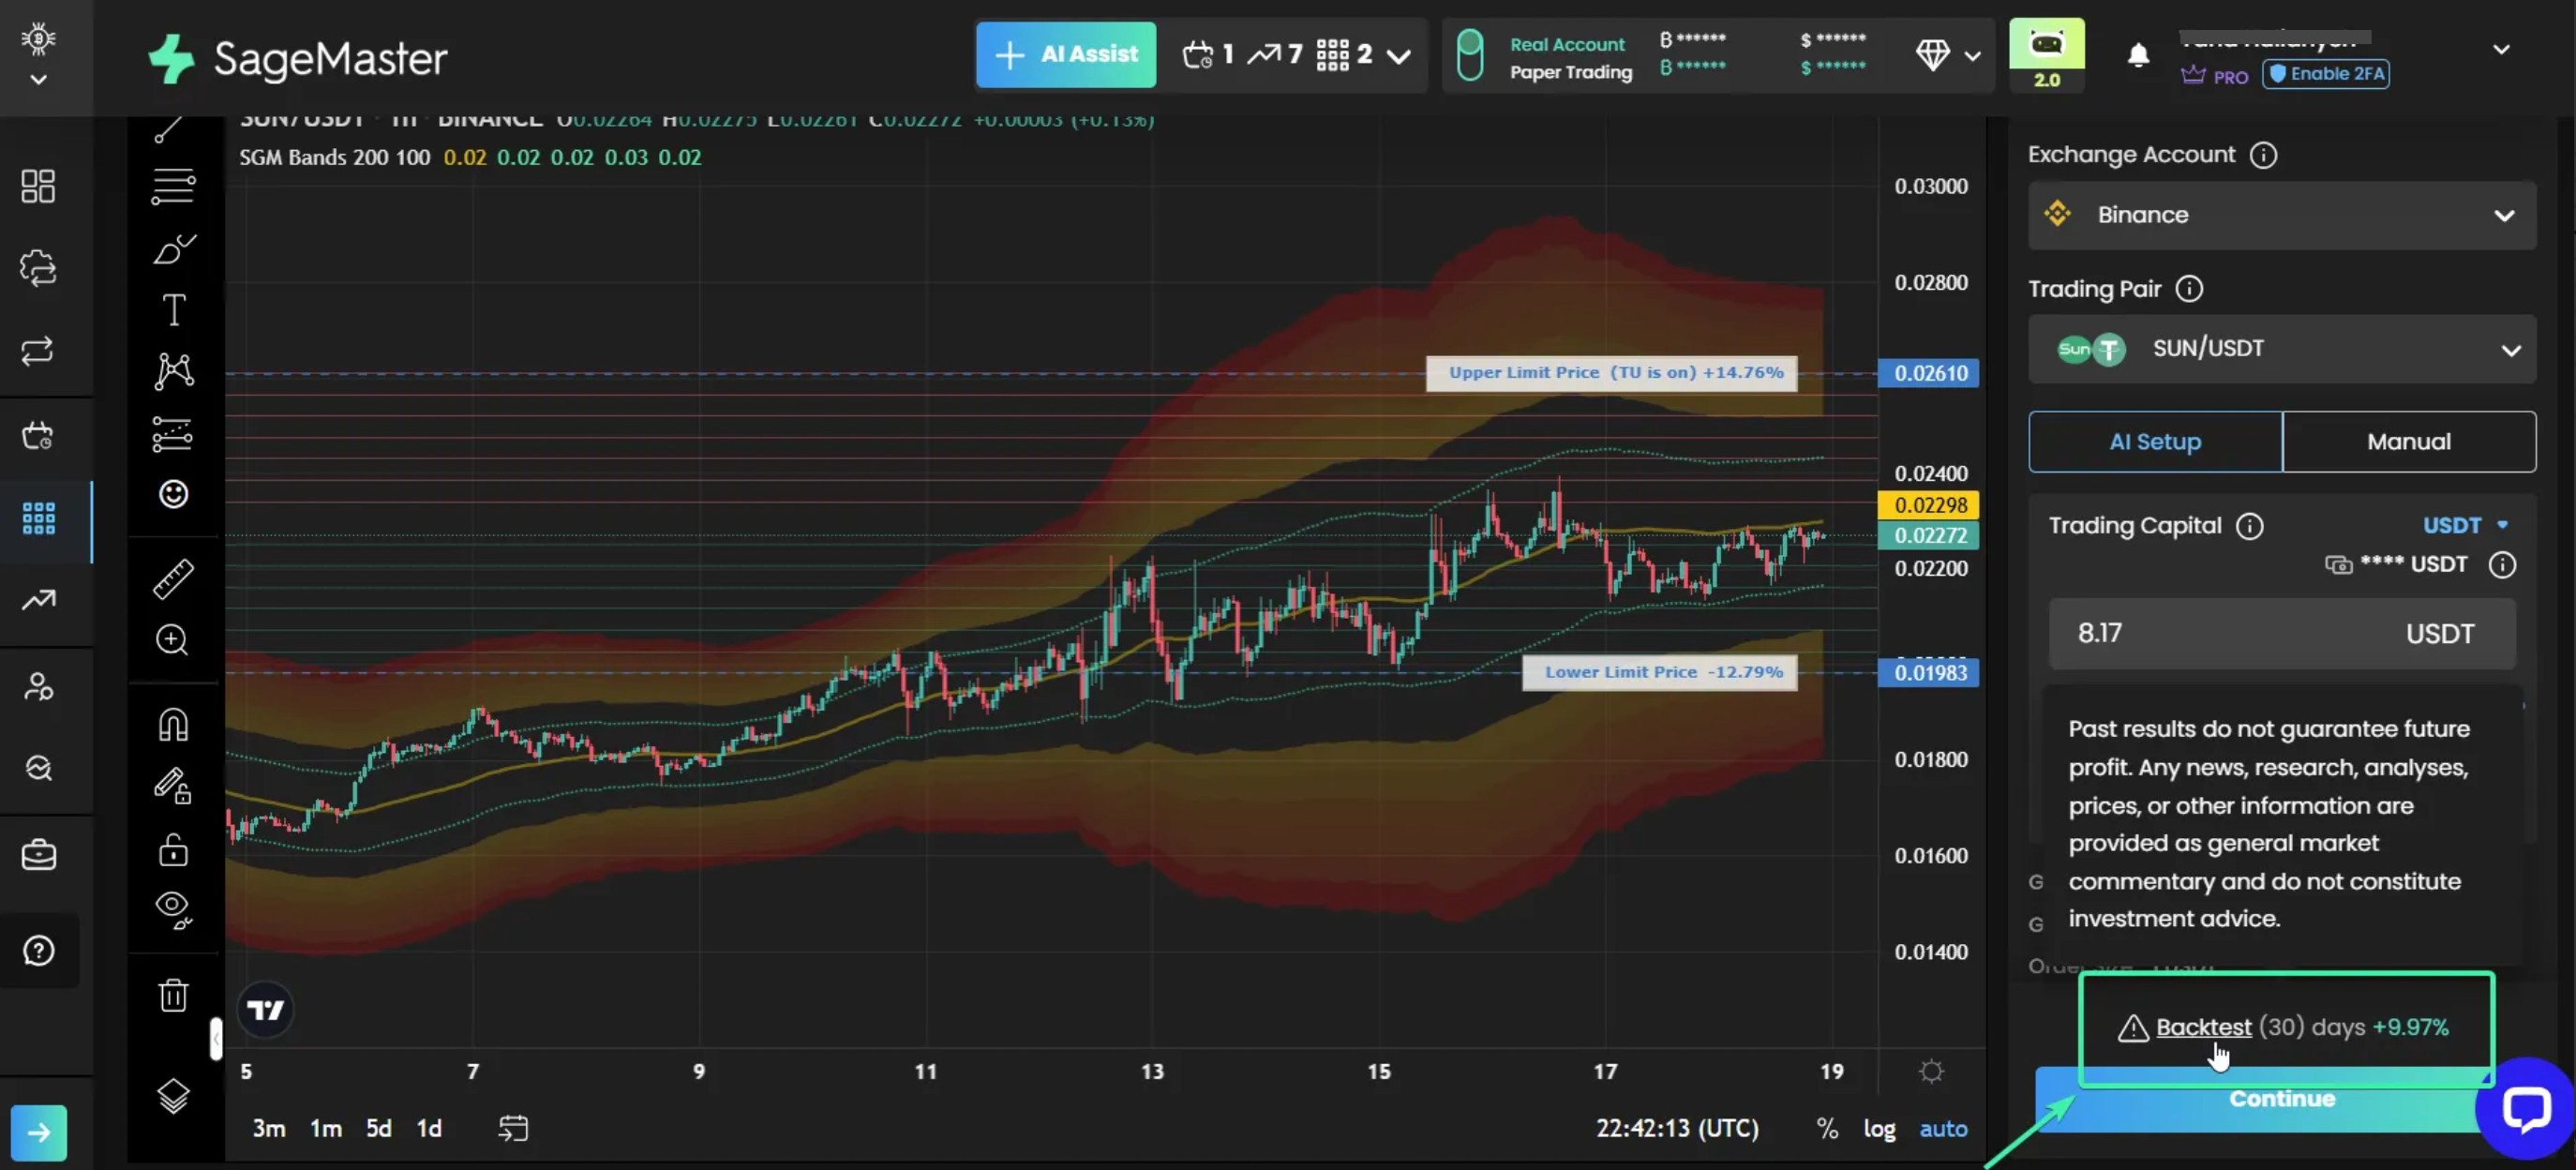This screenshot has height=1170, width=2576.
Task: Select the Text tool
Action: pos(174,309)
